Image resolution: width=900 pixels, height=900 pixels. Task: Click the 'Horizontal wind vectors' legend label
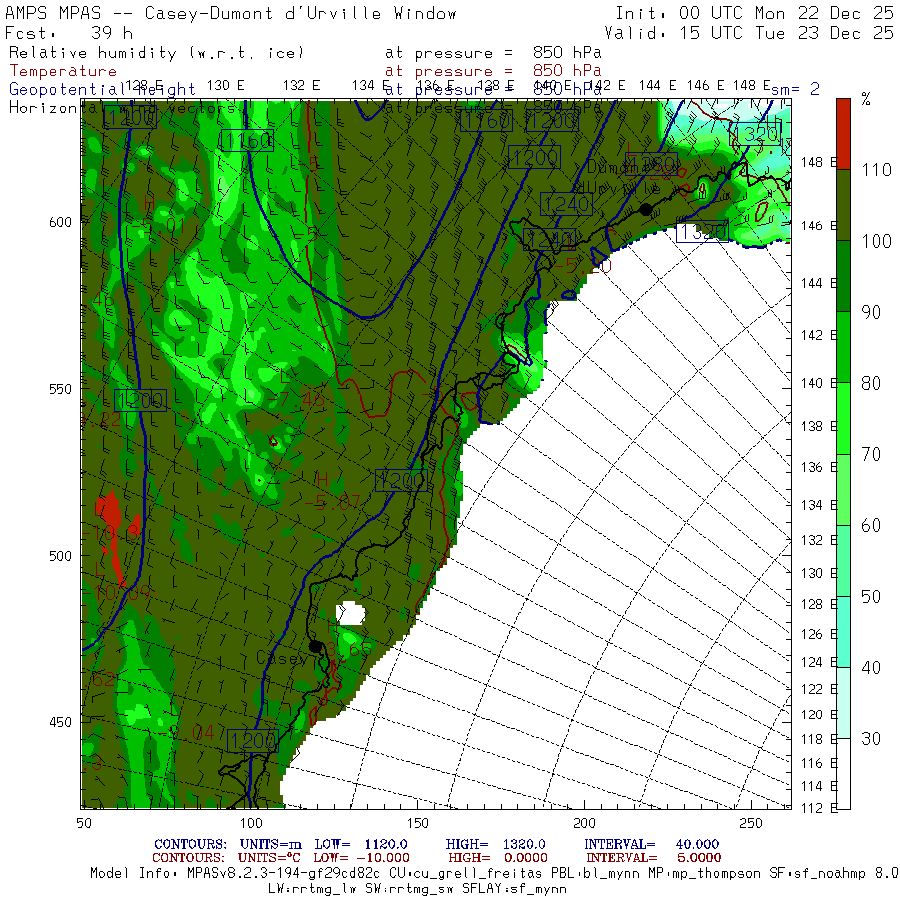[x=122, y=108]
